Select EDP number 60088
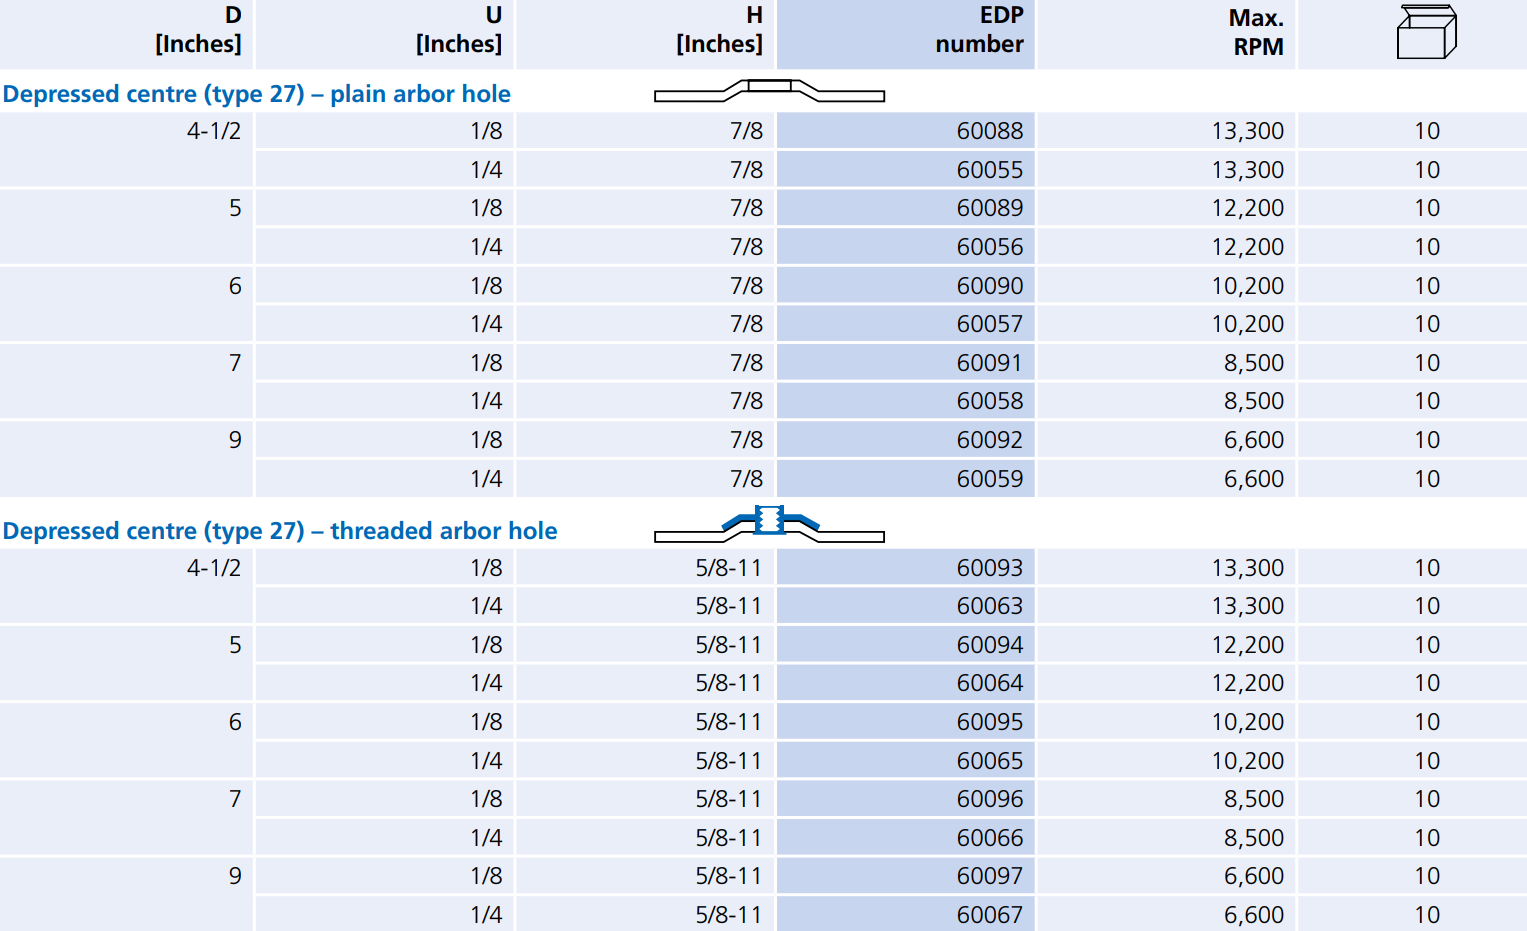This screenshot has height=931, width=1527. pos(989,131)
